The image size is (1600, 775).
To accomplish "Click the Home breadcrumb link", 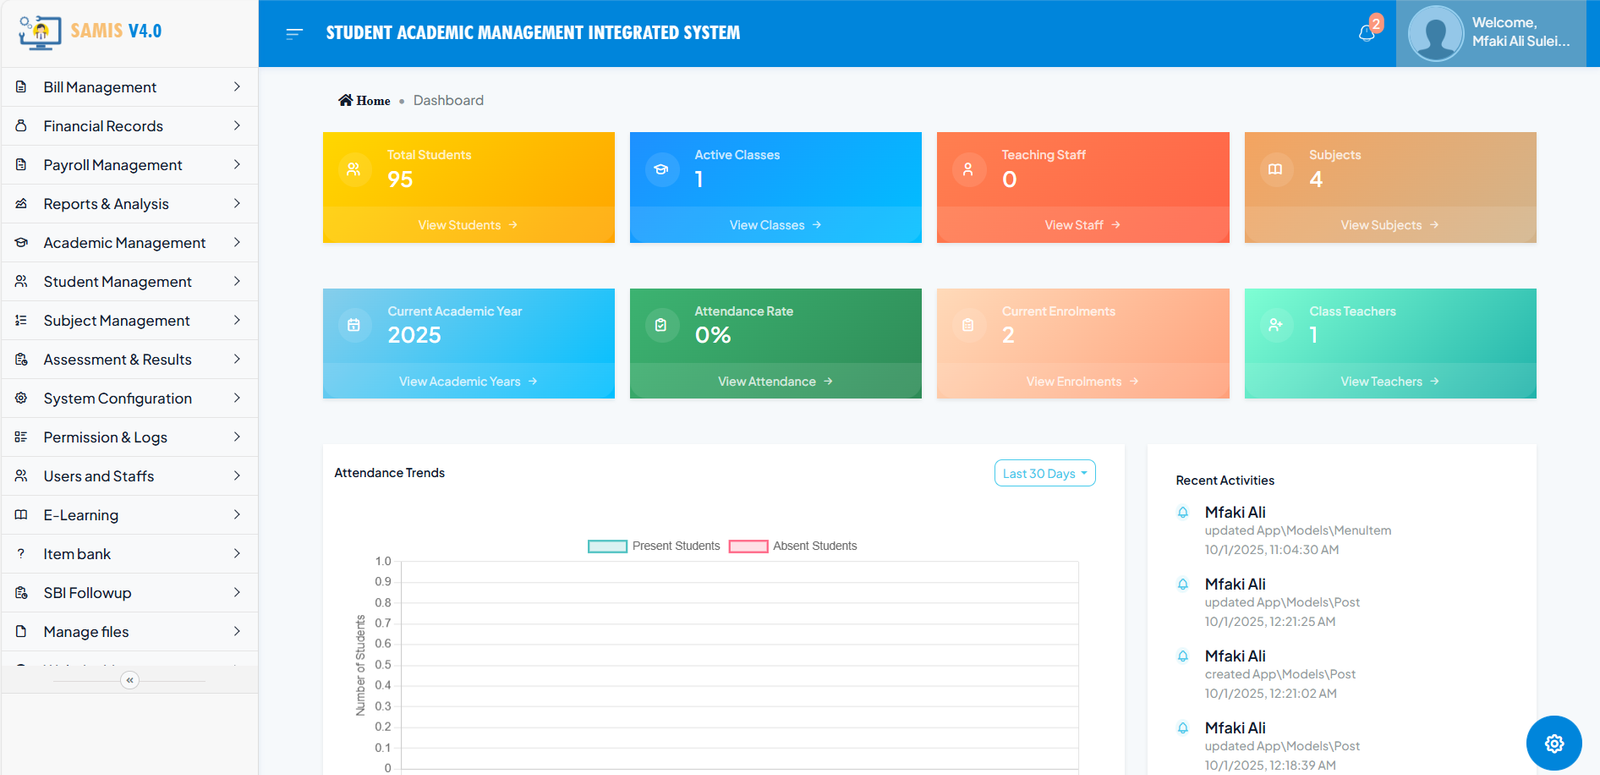I will point(365,101).
